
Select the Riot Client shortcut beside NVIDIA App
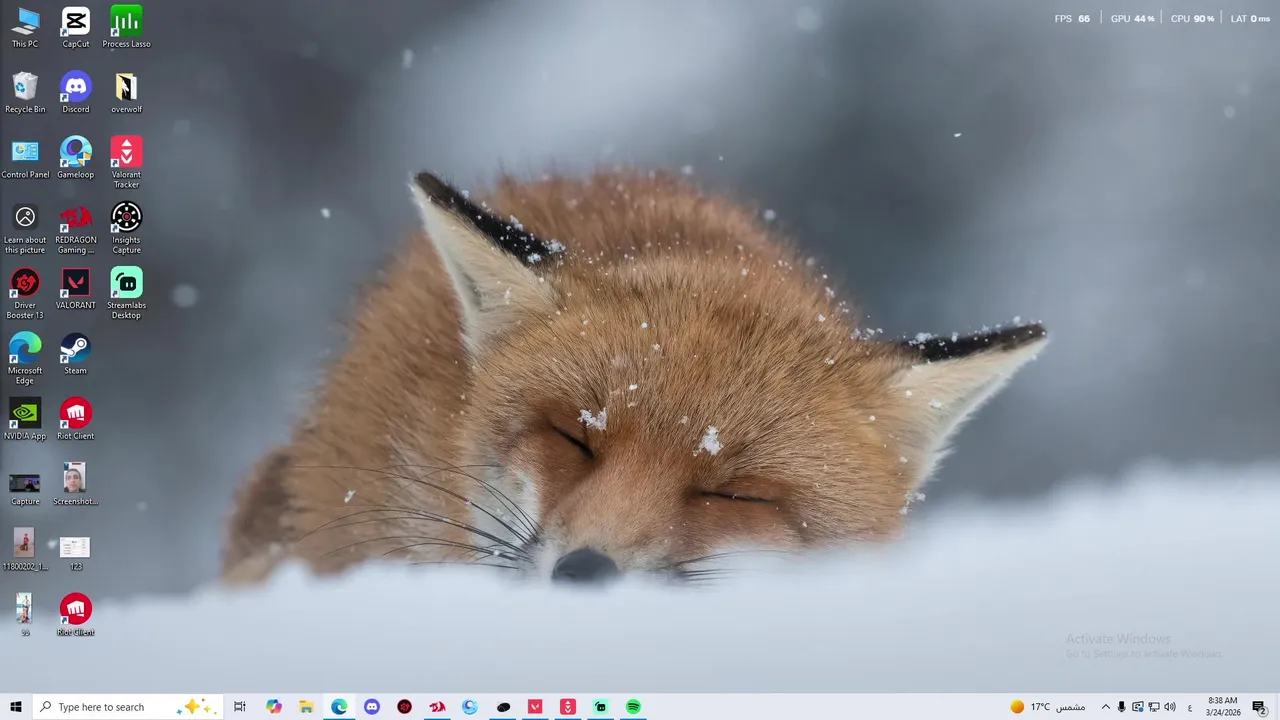(76, 420)
